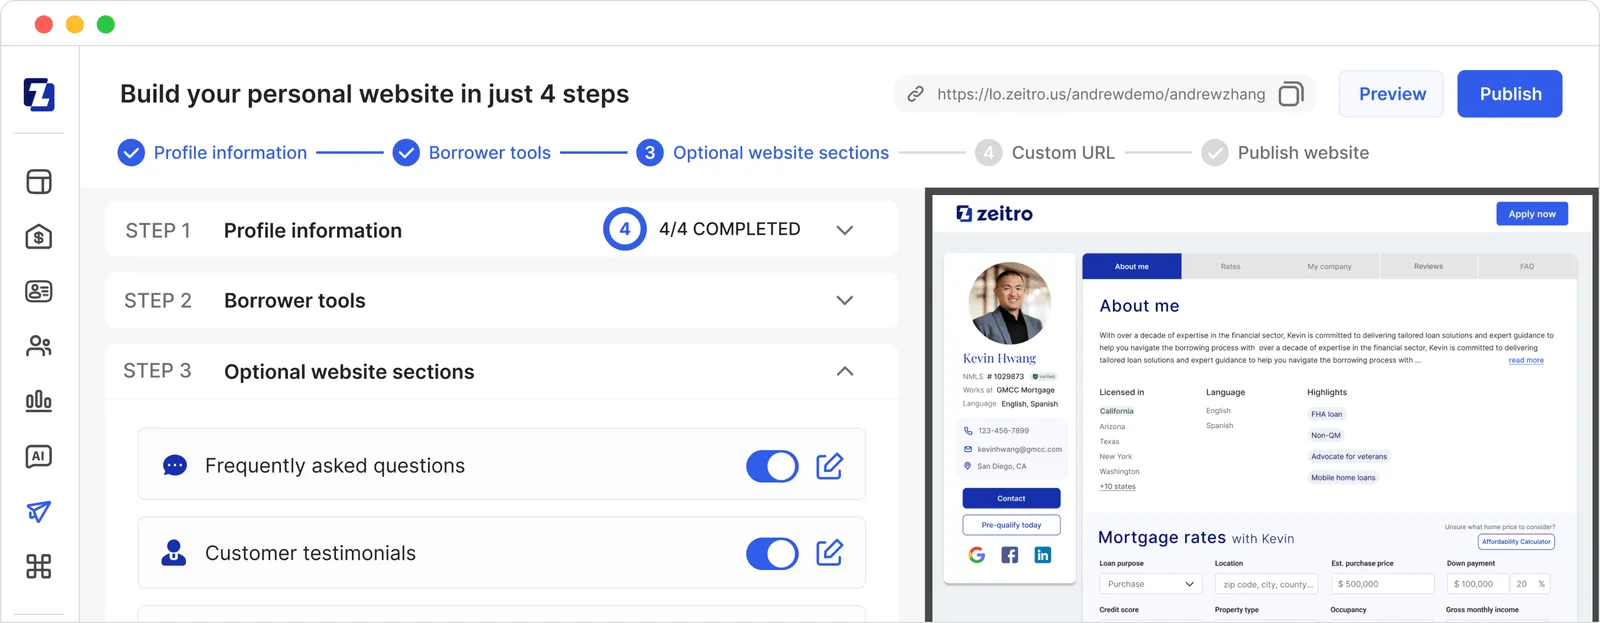Click the Zeitro logo in the sidebar
The width and height of the screenshot is (1600, 623).
pyautogui.click(x=38, y=95)
